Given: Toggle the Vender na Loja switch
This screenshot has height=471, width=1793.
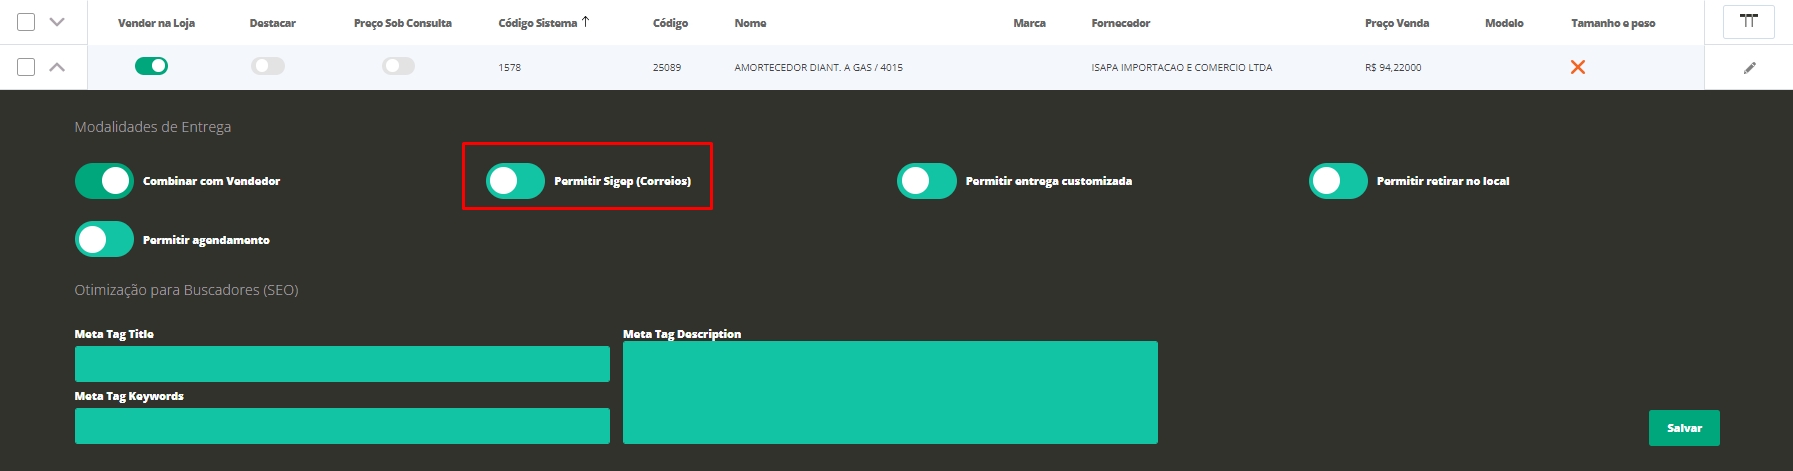Looking at the screenshot, I should point(151,66).
